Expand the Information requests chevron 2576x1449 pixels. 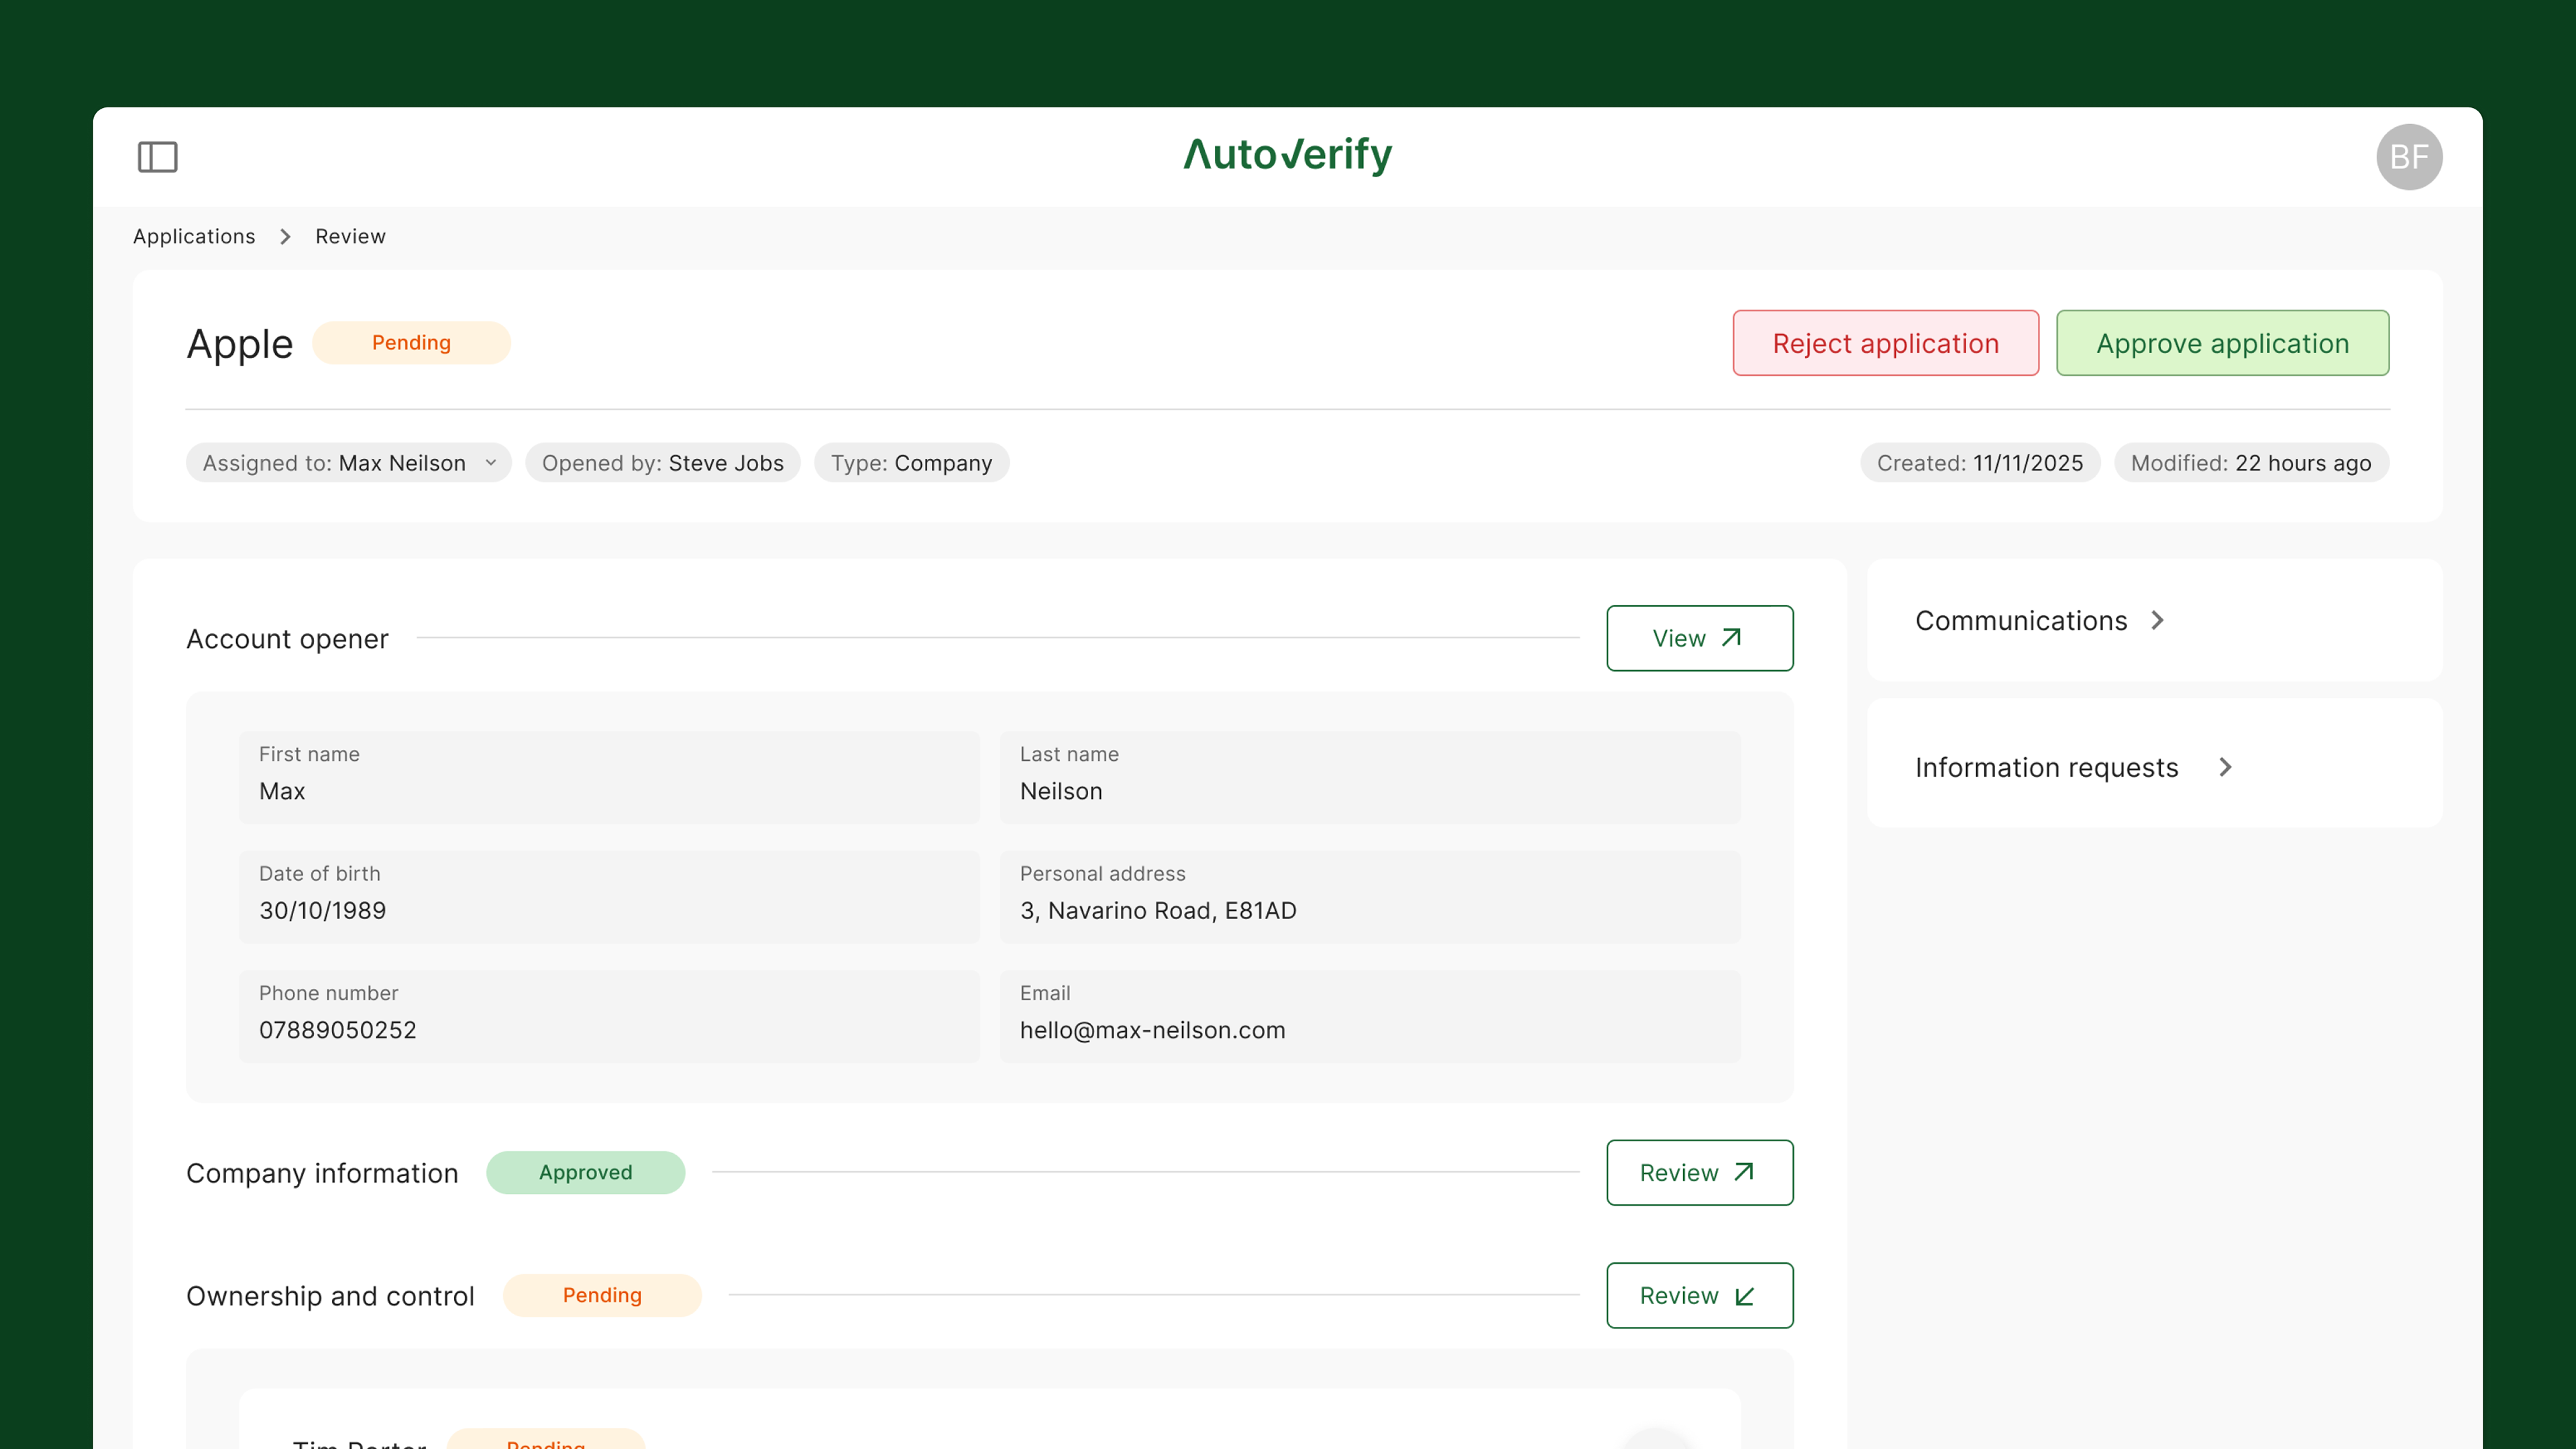(2225, 767)
